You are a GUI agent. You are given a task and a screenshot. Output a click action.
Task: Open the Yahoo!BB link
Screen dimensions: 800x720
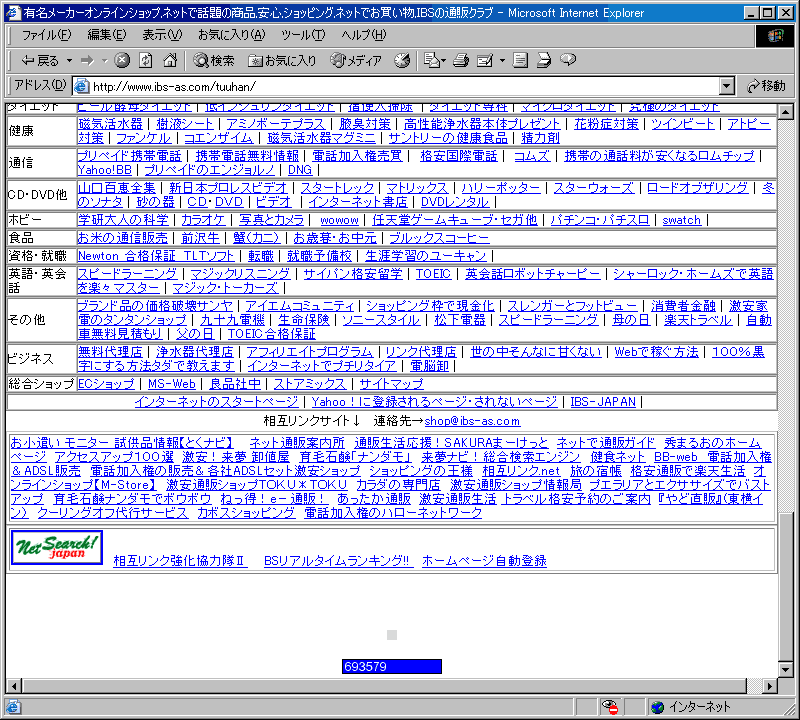[x=105, y=170]
